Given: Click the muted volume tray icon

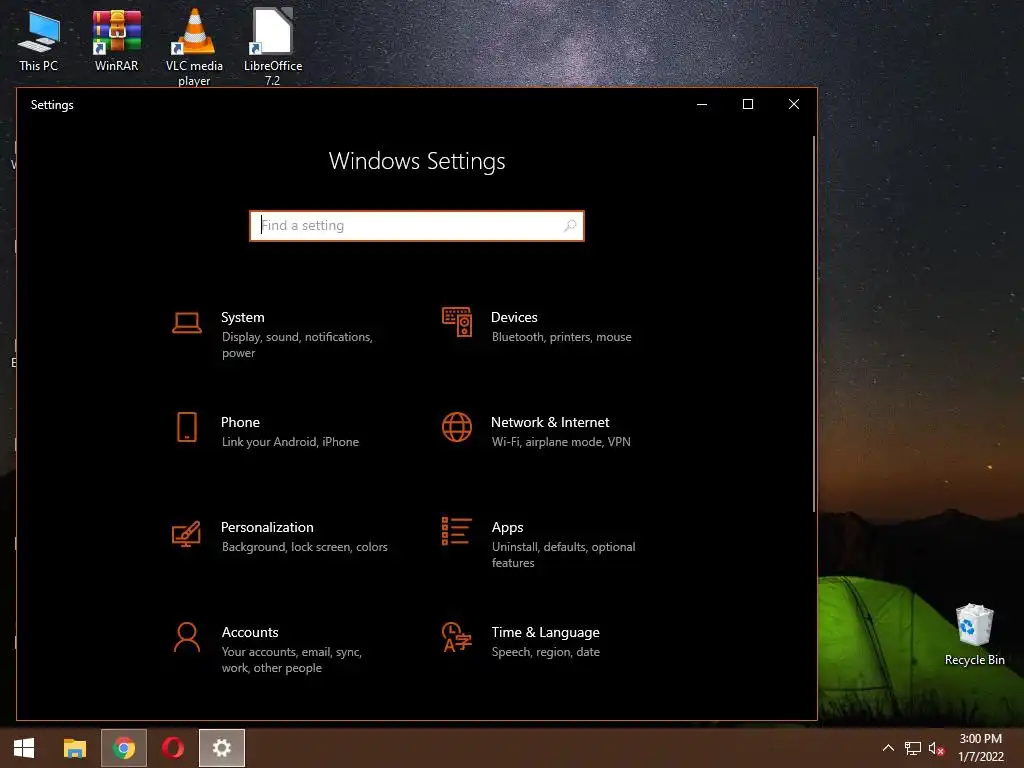Looking at the screenshot, I should tap(936, 748).
